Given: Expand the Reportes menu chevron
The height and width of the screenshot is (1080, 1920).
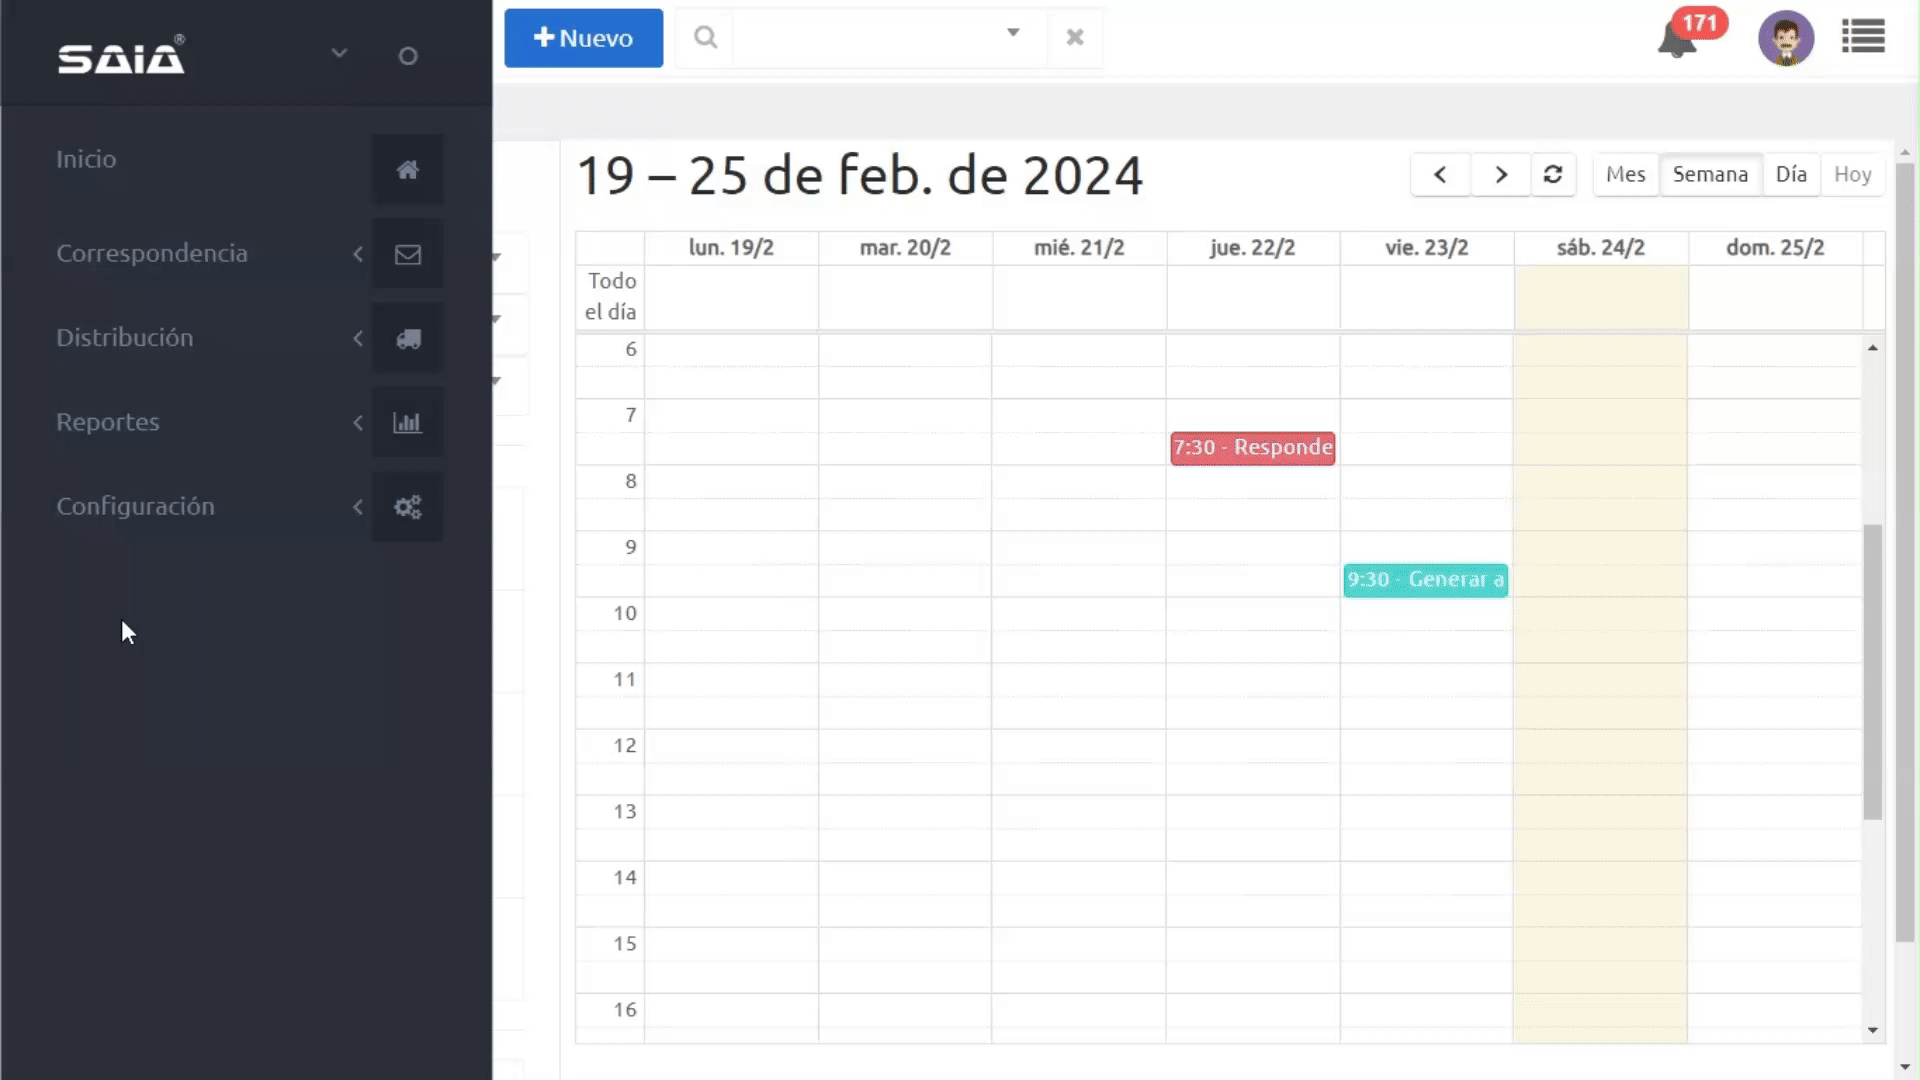Looking at the screenshot, I should click(358, 423).
